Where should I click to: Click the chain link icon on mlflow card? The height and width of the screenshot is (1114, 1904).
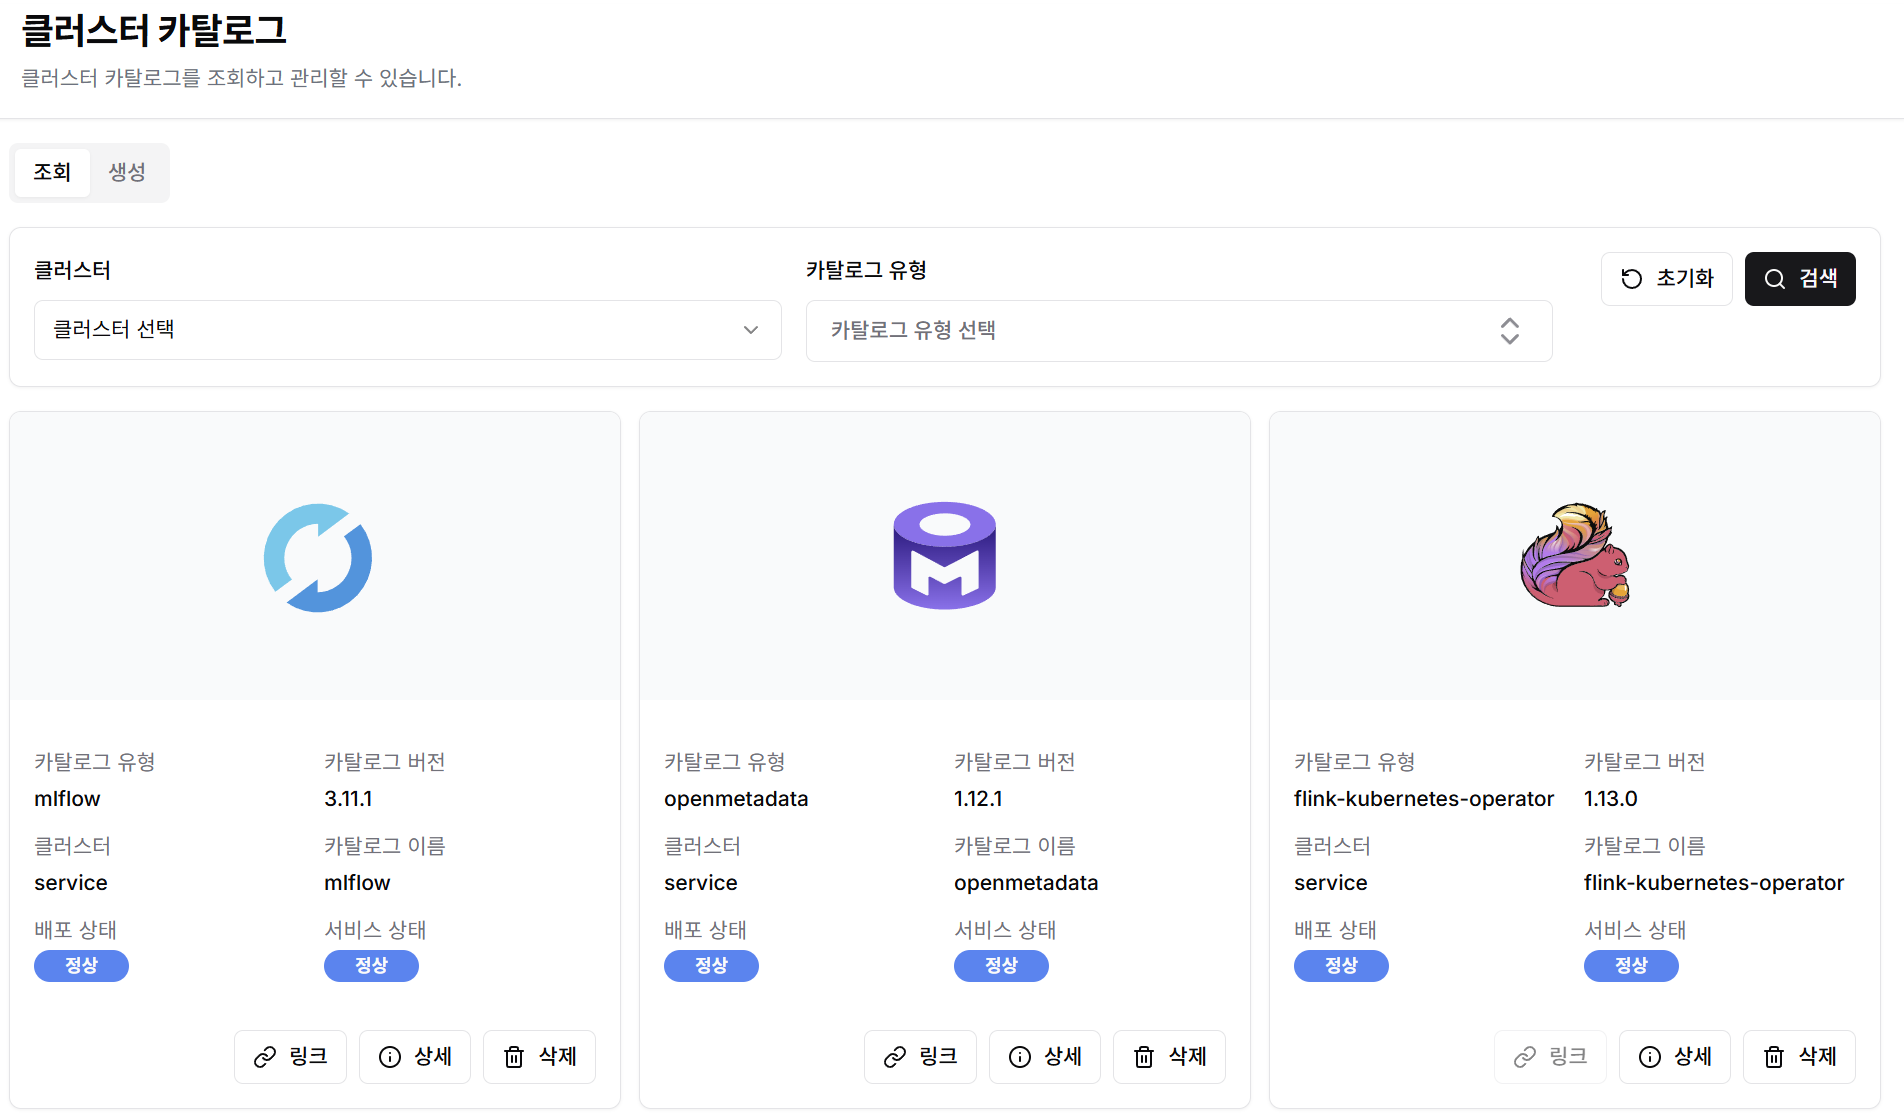(x=265, y=1057)
